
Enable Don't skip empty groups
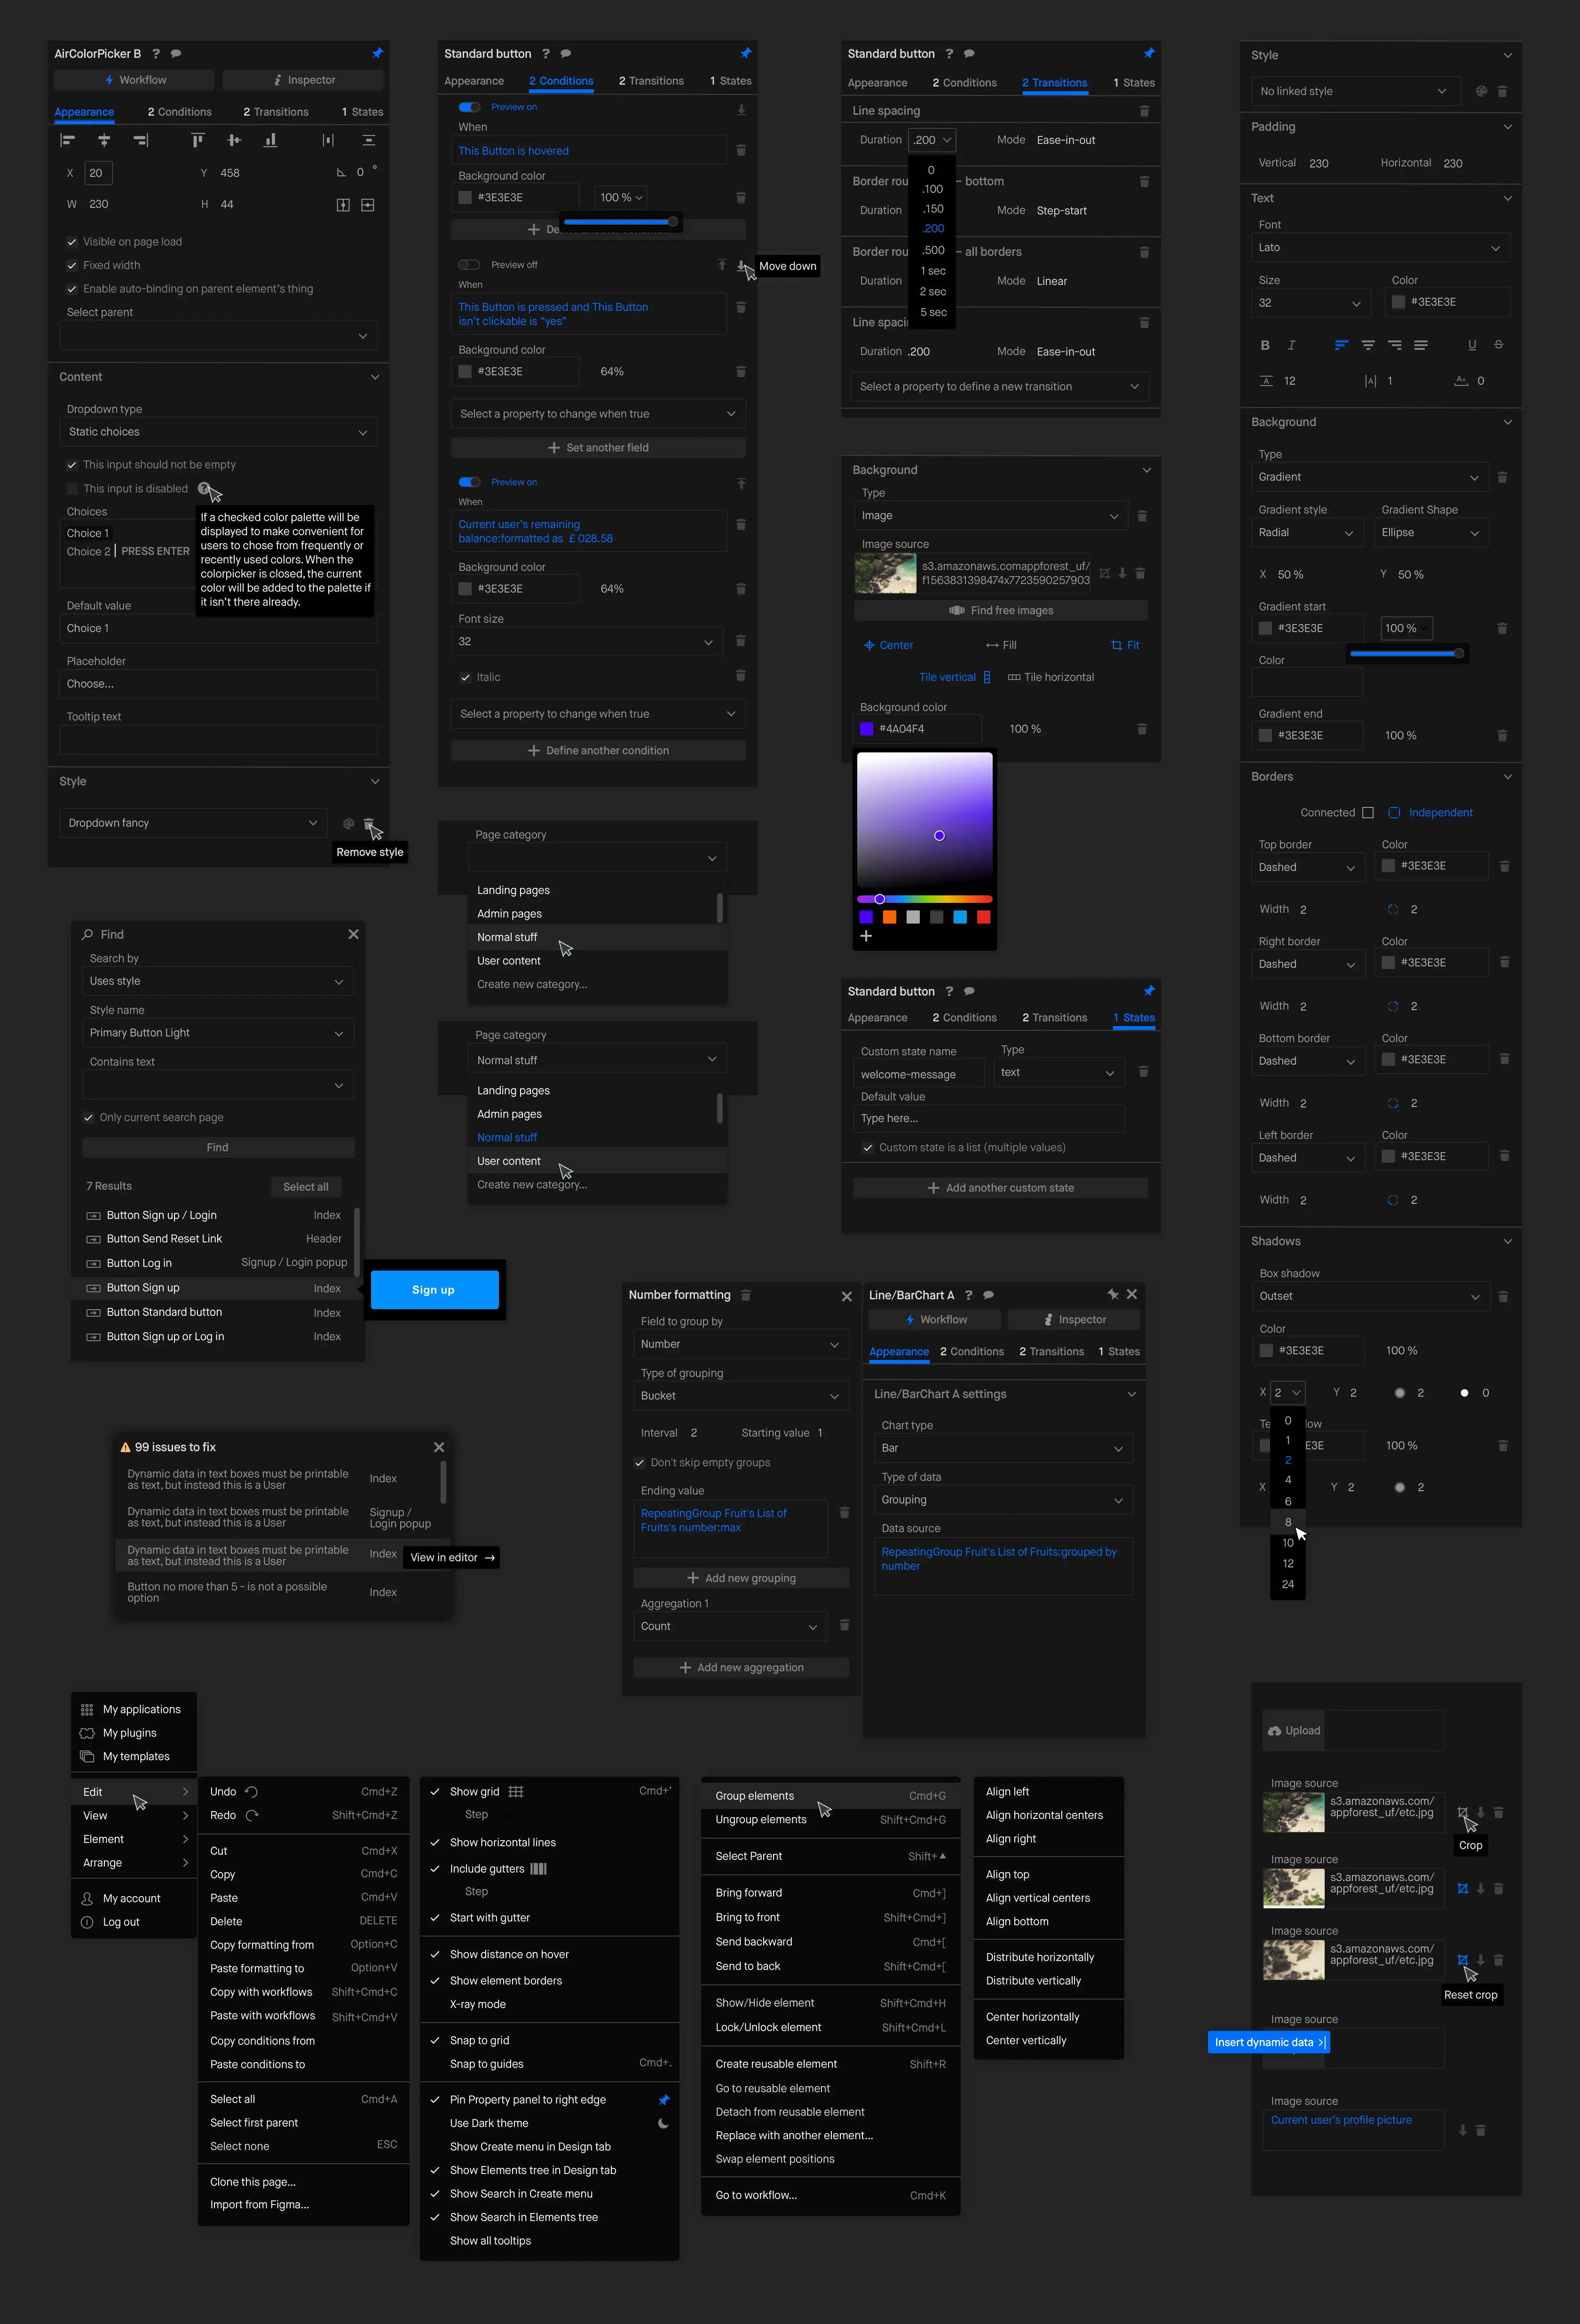tap(640, 1462)
